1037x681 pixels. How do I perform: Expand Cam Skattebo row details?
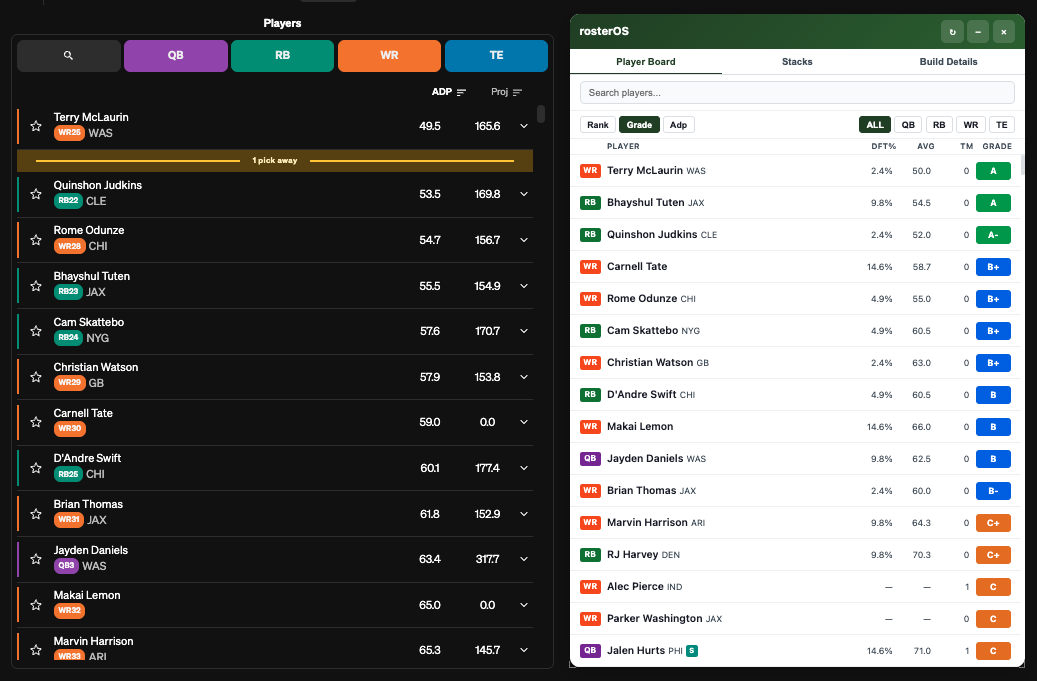[x=524, y=331]
